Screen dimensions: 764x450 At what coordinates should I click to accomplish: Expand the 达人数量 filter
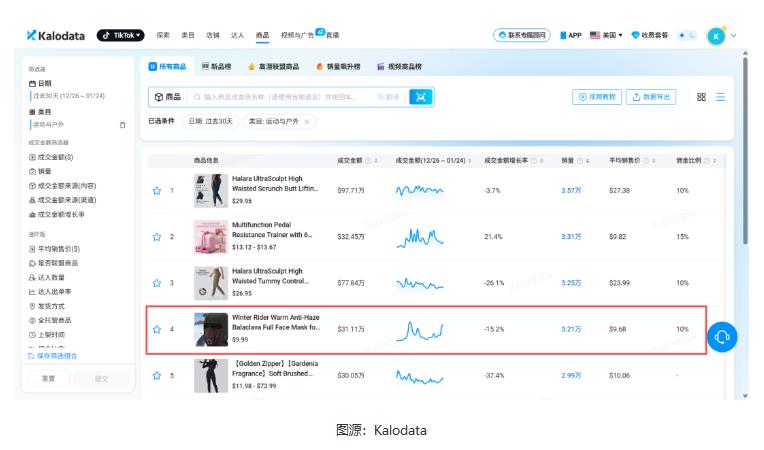point(47,278)
